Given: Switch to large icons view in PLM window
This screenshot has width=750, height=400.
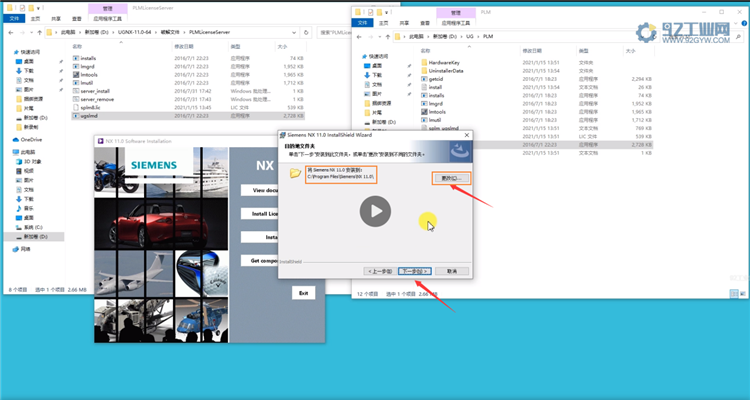Looking at the screenshot, I should coord(743,294).
